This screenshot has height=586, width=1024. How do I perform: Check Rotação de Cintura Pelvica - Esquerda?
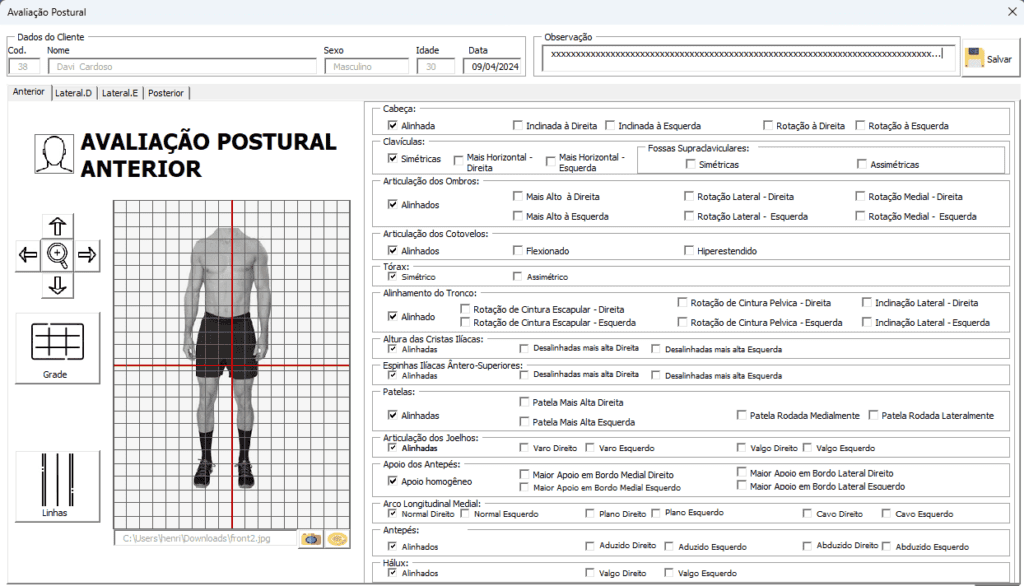point(682,322)
